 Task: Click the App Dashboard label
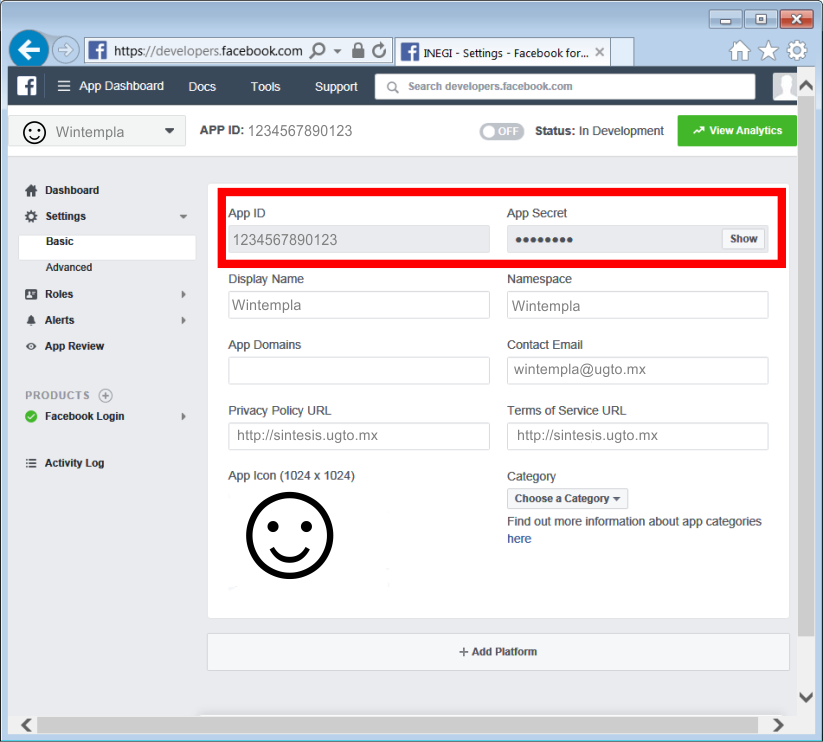(x=121, y=86)
